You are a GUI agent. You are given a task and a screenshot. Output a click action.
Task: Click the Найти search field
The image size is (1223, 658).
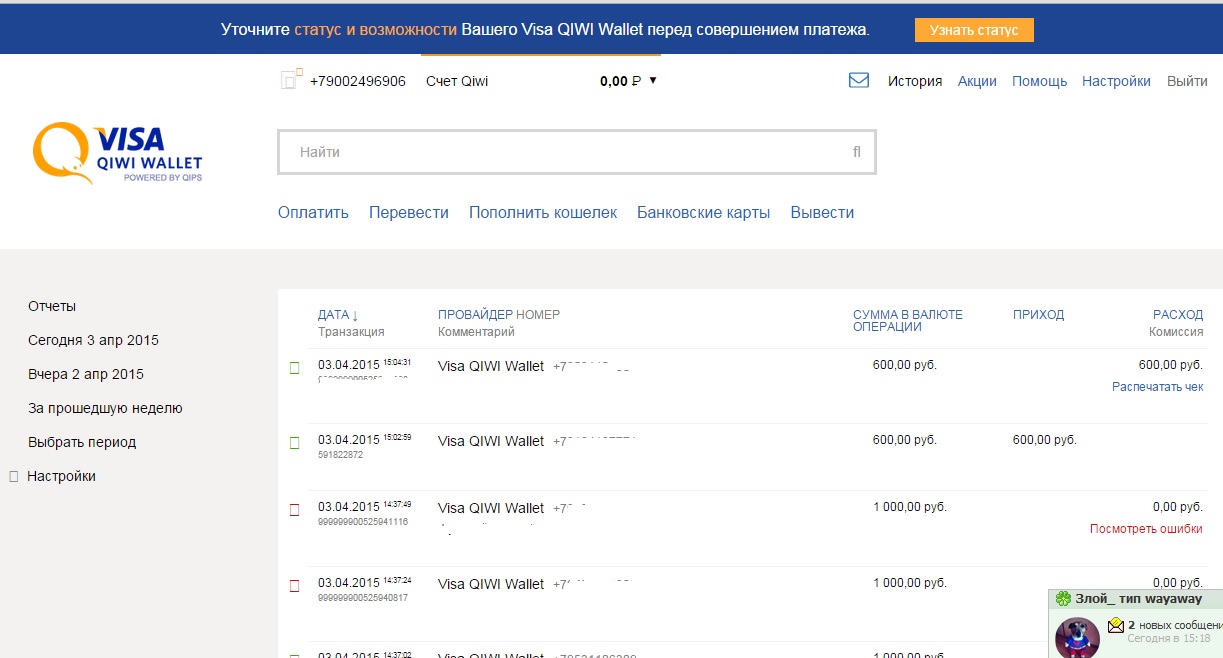pos(577,152)
